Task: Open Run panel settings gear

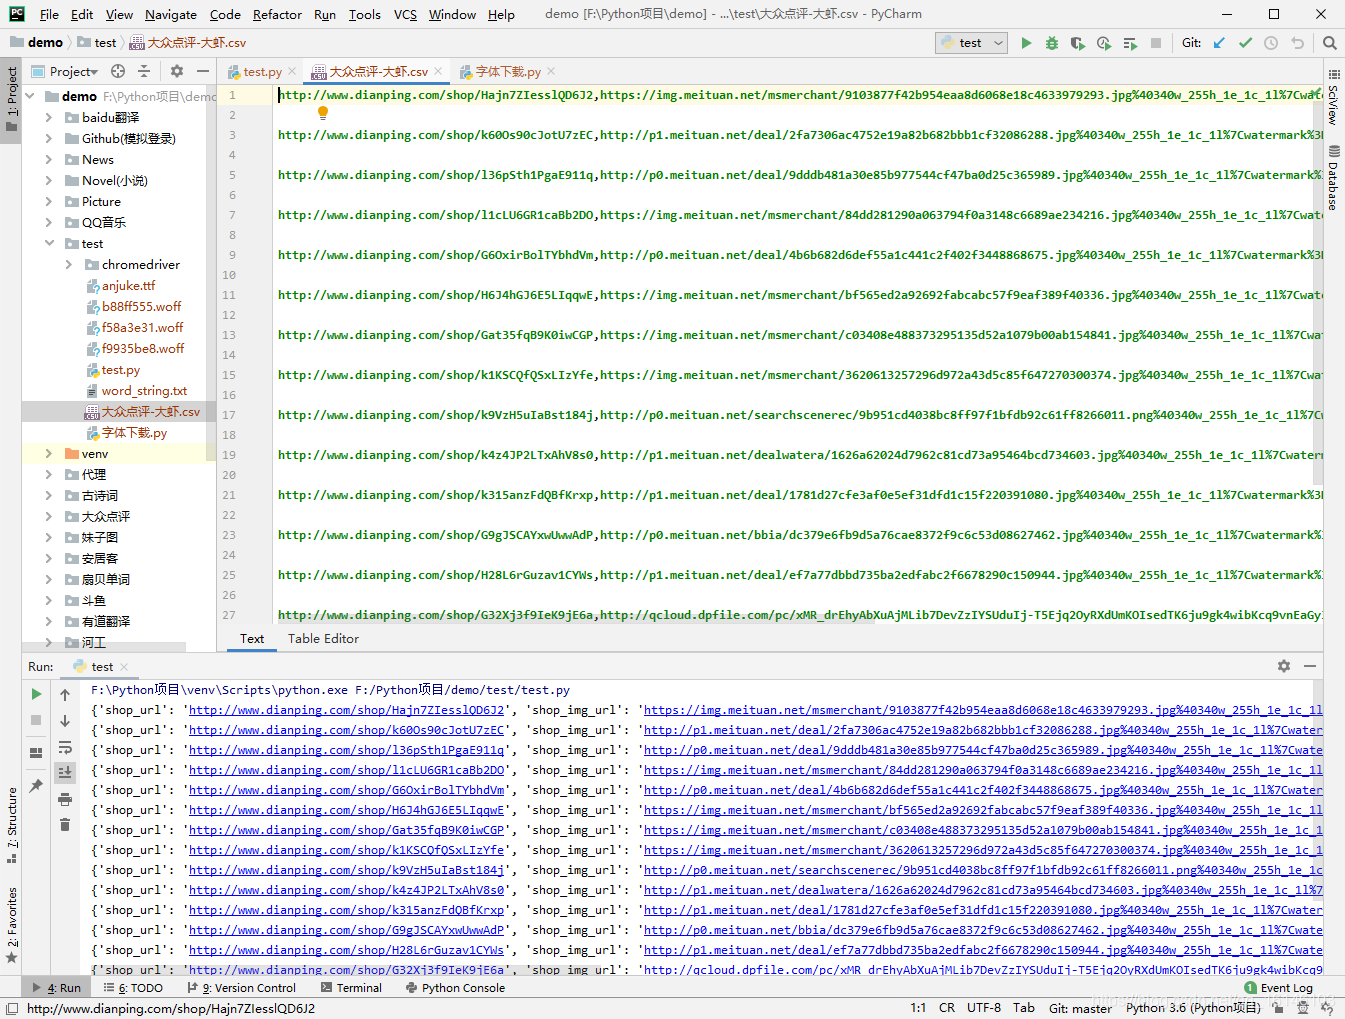Action: 1284,666
